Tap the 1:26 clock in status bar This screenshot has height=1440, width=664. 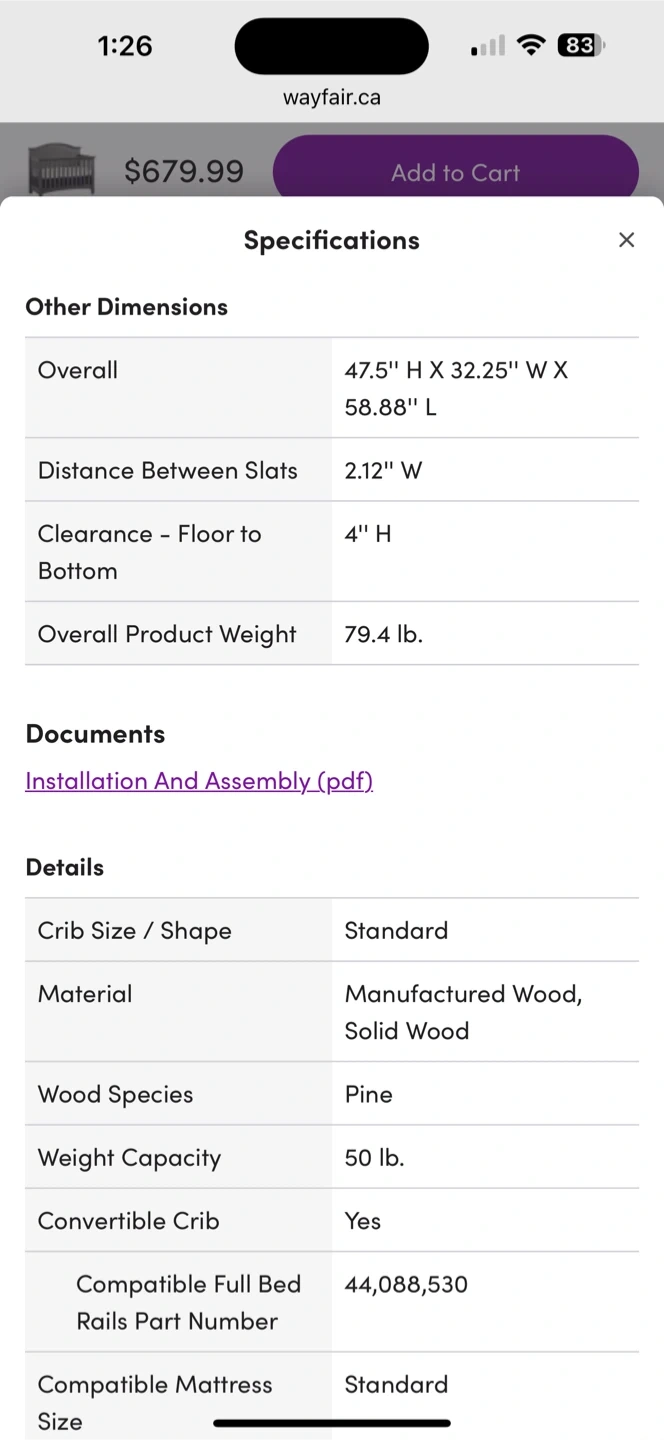[125, 46]
